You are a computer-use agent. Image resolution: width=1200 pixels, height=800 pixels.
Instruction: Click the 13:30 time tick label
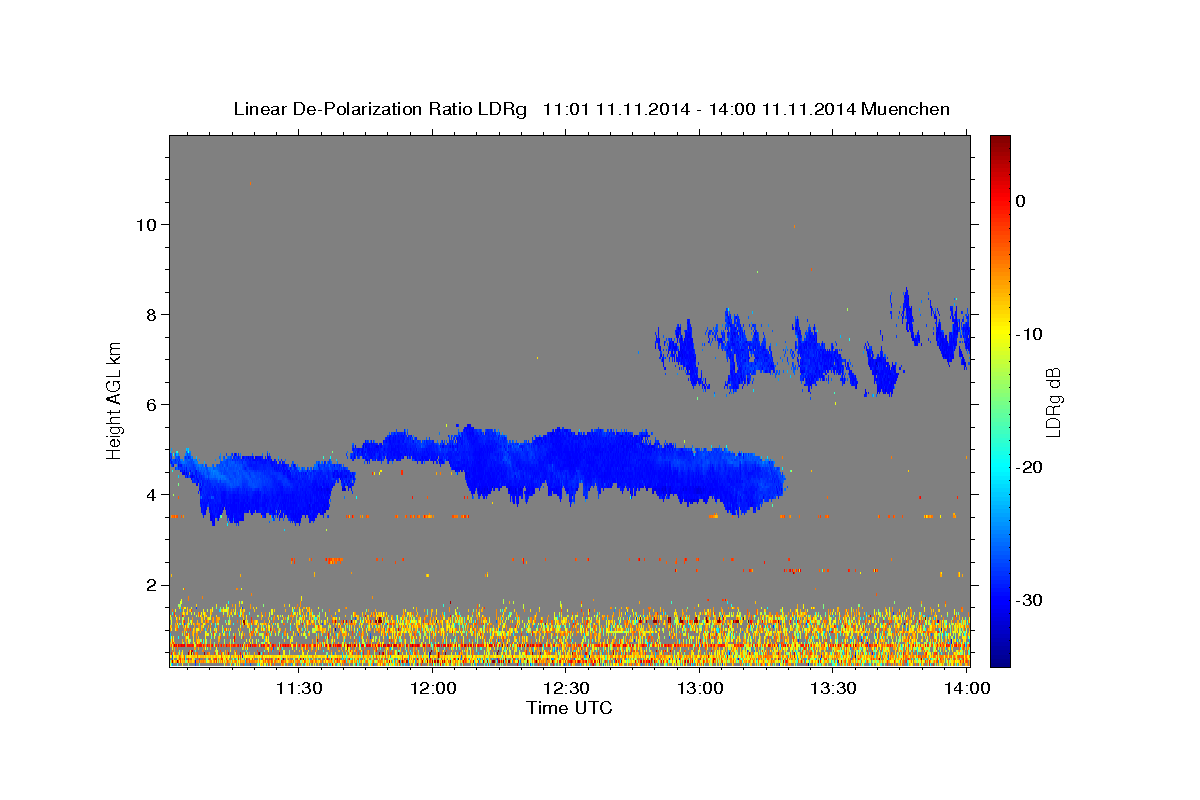pyautogui.click(x=833, y=688)
